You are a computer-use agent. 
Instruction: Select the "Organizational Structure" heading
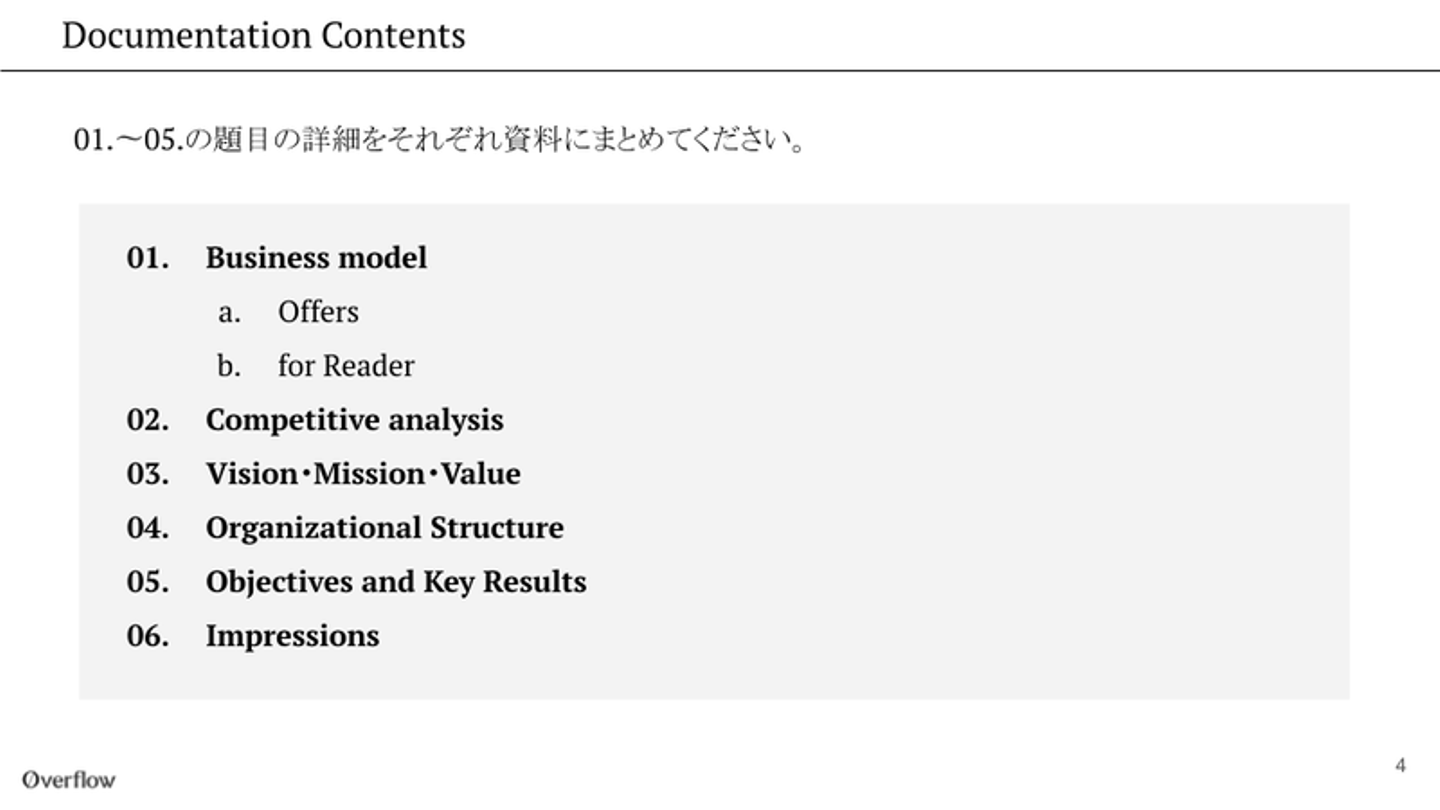(x=384, y=528)
